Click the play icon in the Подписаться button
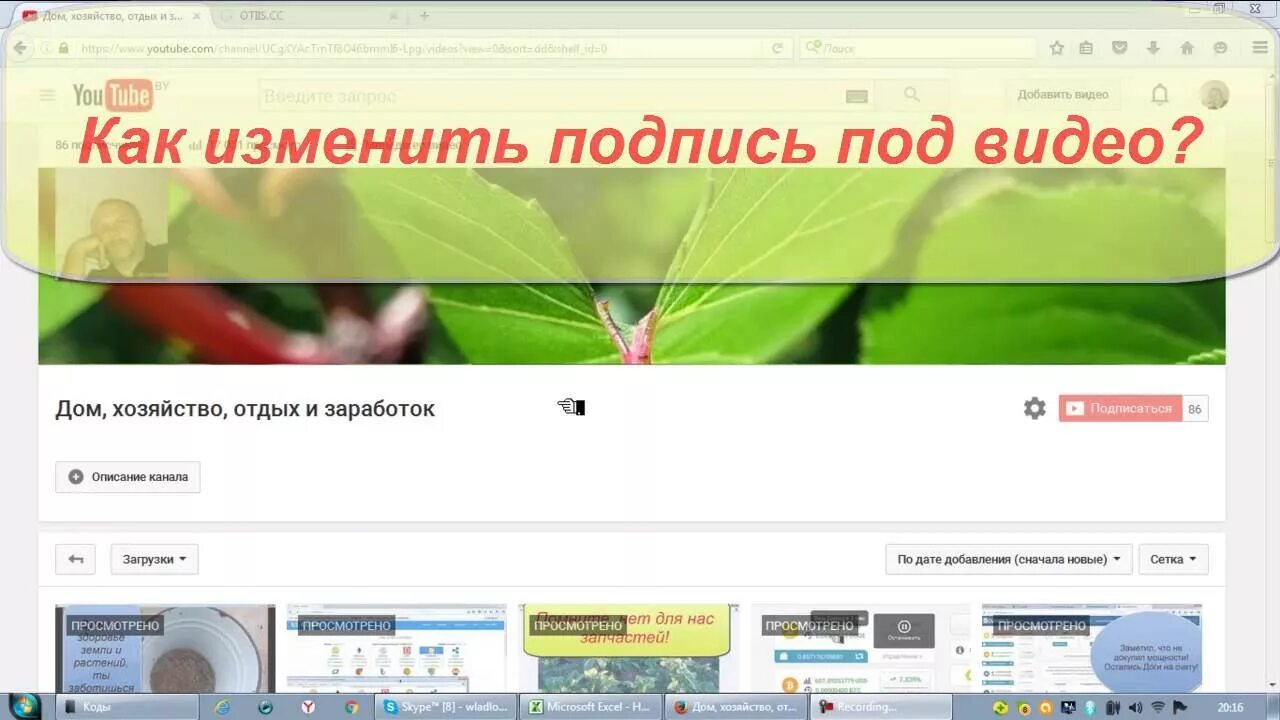This screenshot has width=1280, height=720. (1075, 408)
